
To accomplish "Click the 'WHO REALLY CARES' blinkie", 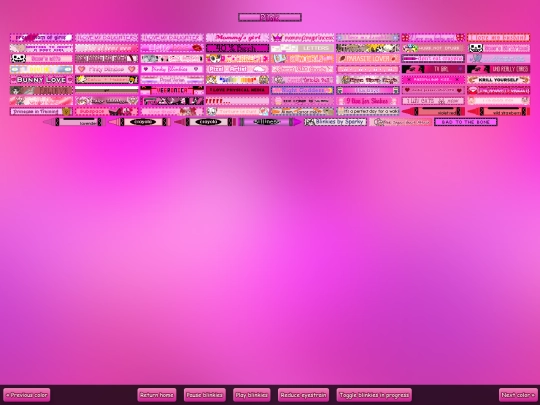I will click(x=498, y=69).
